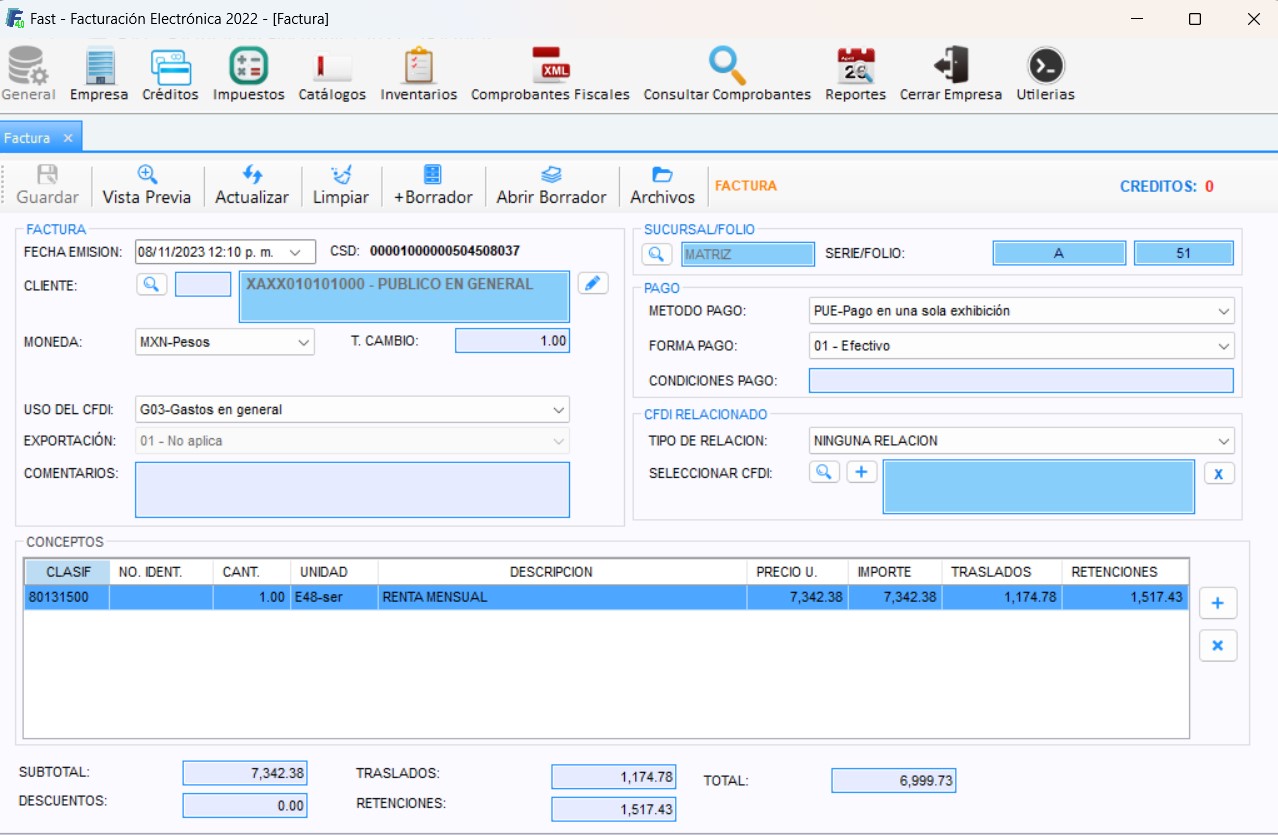The width and height of the screenshot is (1278, 835).
Task: Switch to the Factura tab
Action: coord(28,138)
